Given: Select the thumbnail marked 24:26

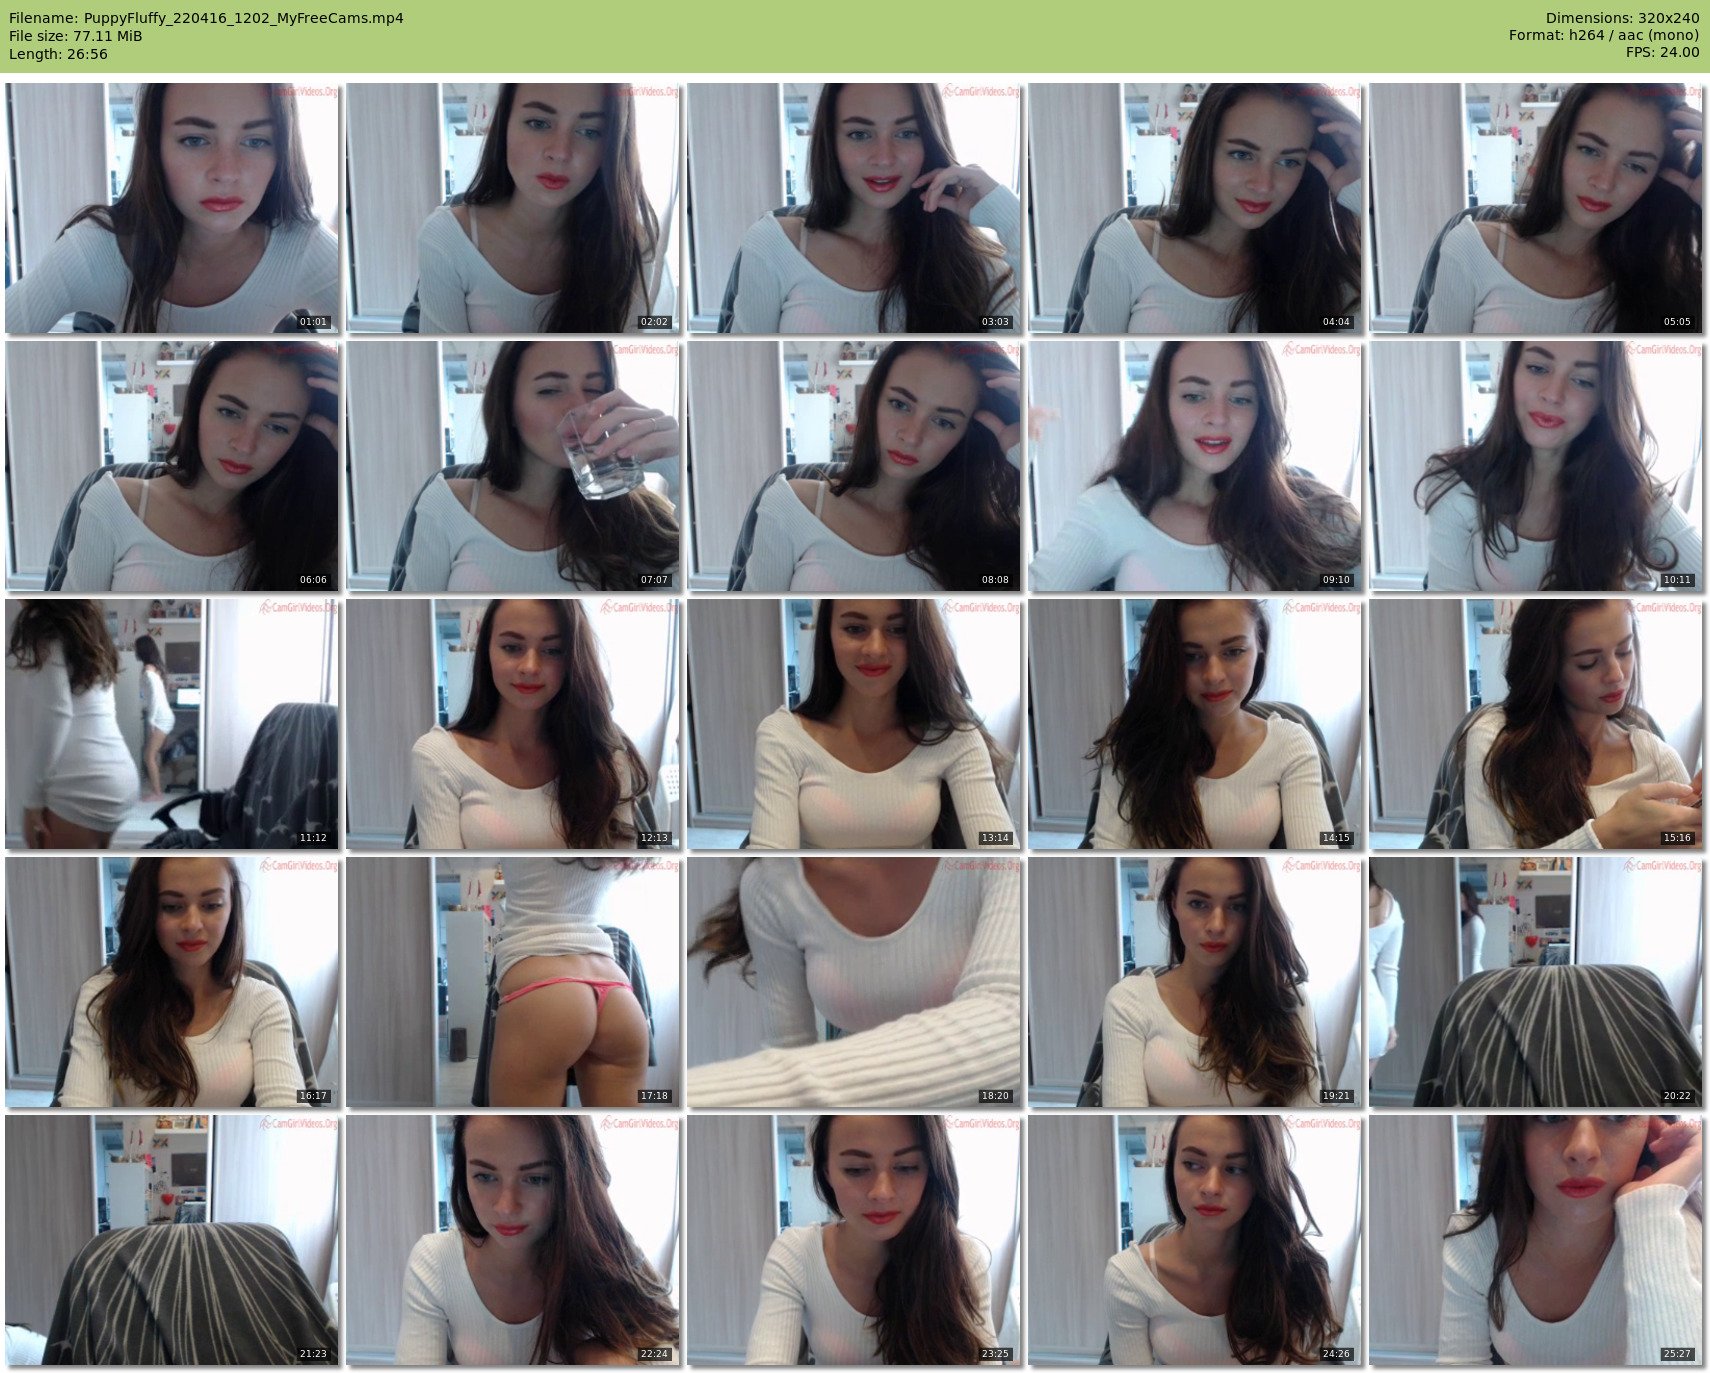Looking at the screenshot, I should pos(1195,1240).
